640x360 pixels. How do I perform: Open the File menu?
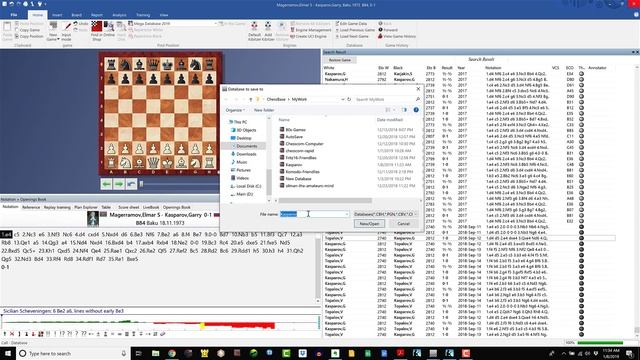pyautogui.click(x=14, y=15)
